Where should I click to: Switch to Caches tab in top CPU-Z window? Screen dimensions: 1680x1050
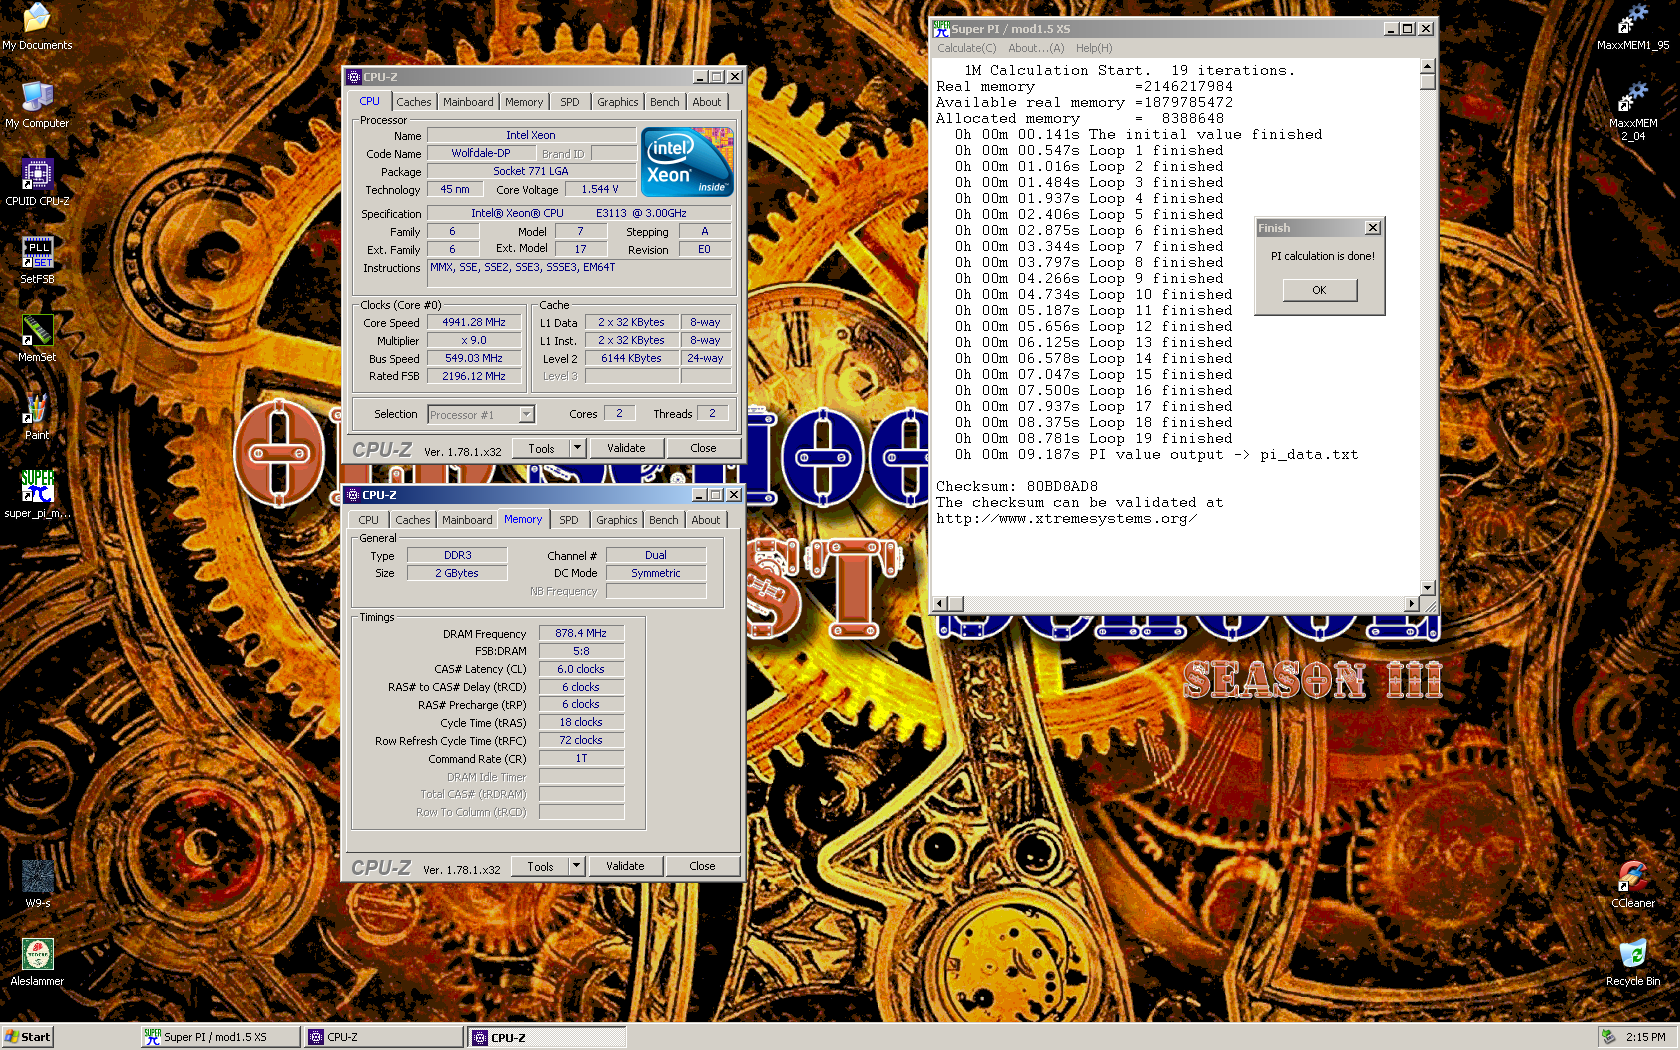pos(414,102)
